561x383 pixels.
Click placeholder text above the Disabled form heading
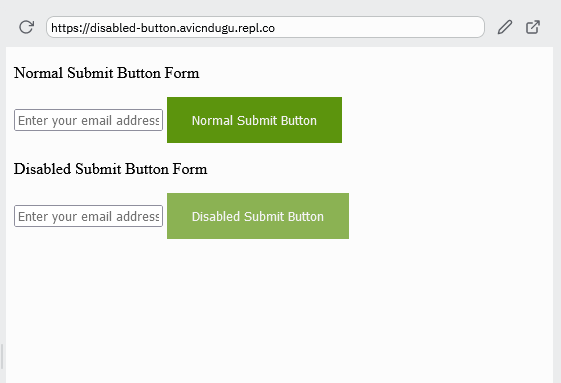pos(88,121)
